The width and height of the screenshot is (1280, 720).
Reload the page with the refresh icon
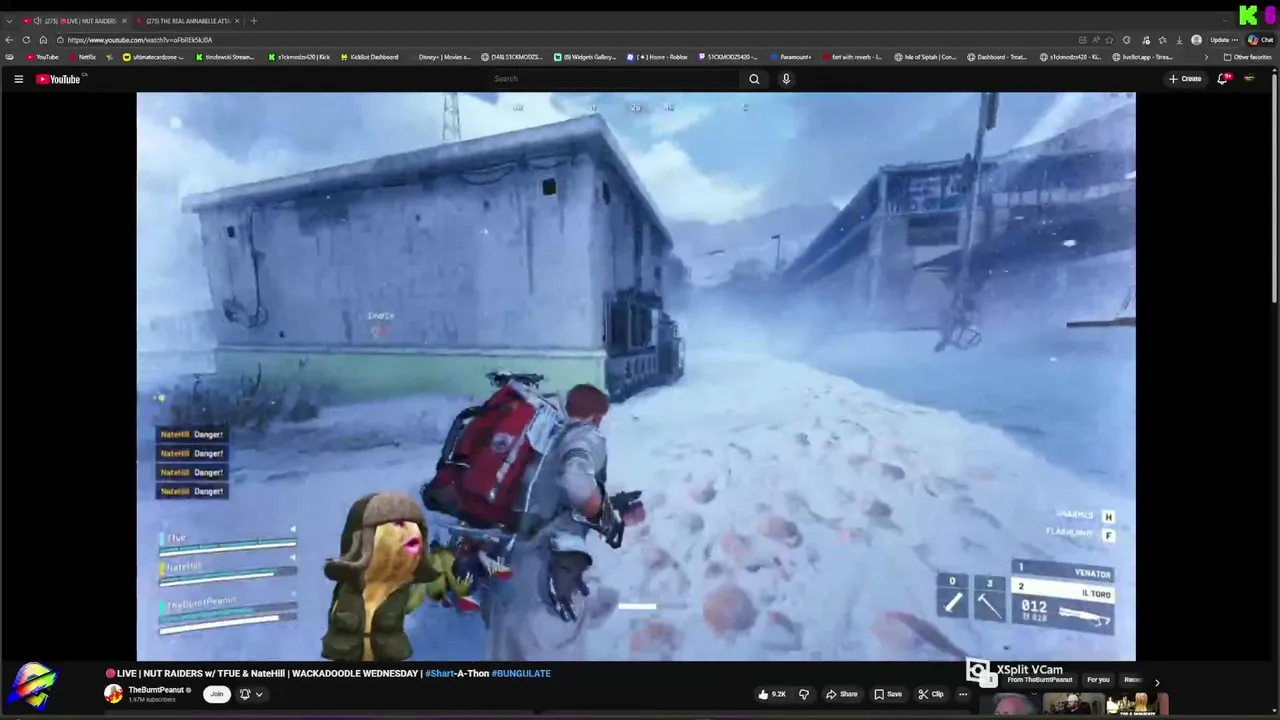click(27, 40)
